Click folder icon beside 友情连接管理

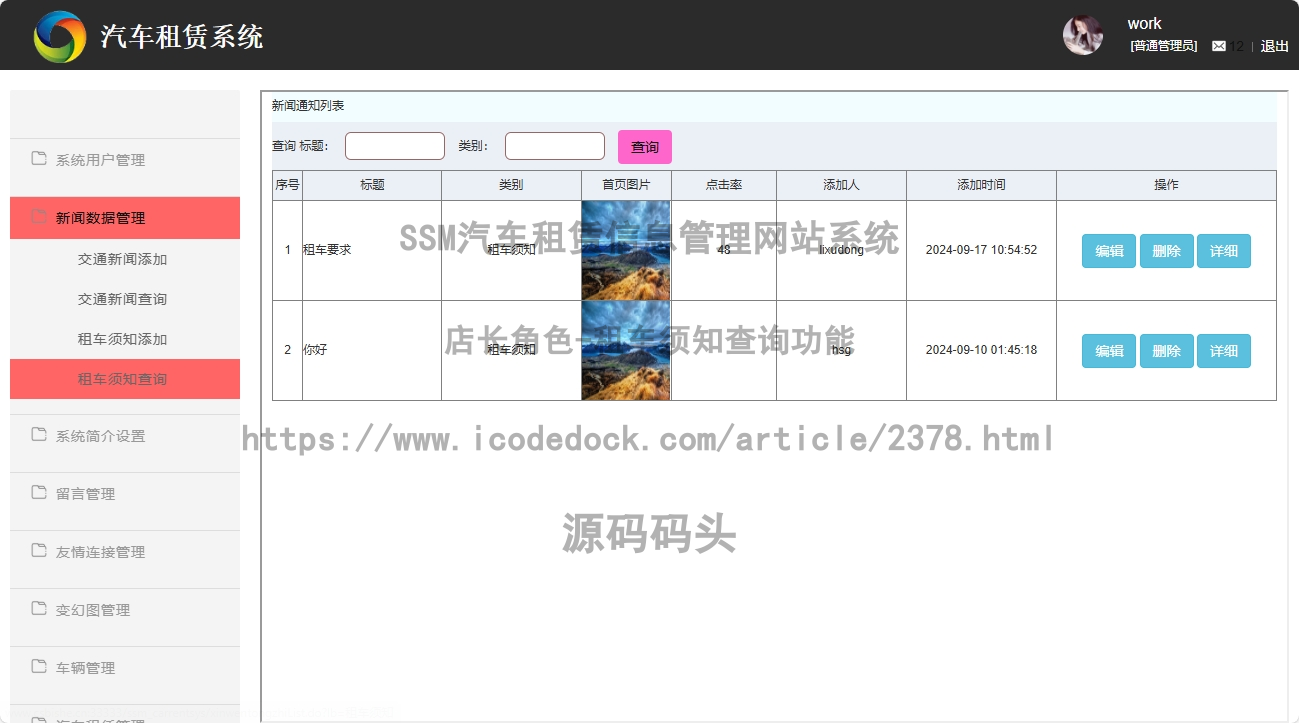(39, 550)
